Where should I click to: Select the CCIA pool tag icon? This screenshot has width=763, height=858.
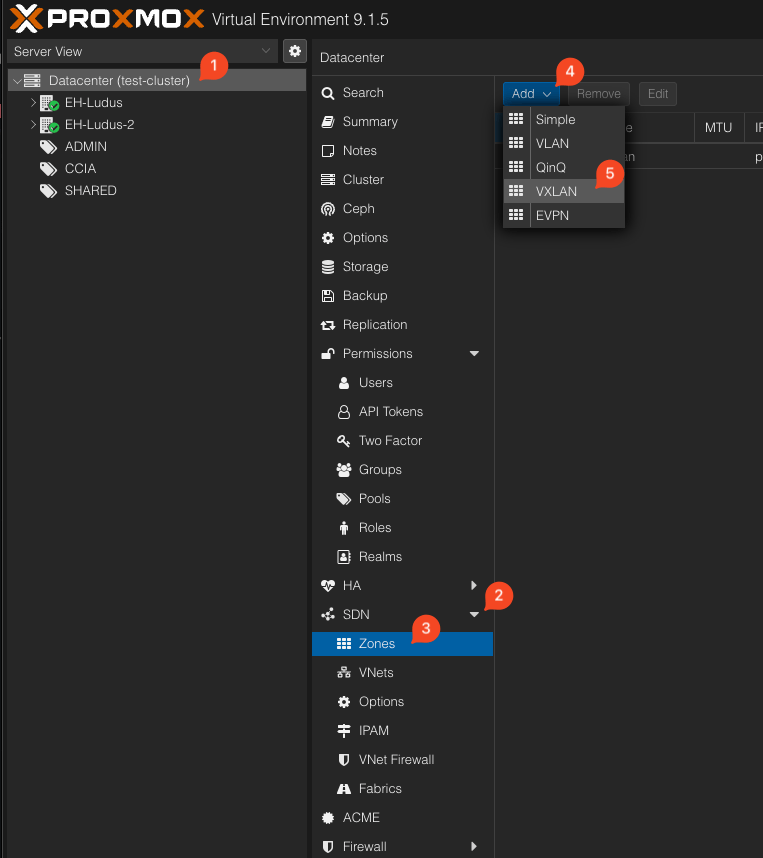click(x=48, y=169)
